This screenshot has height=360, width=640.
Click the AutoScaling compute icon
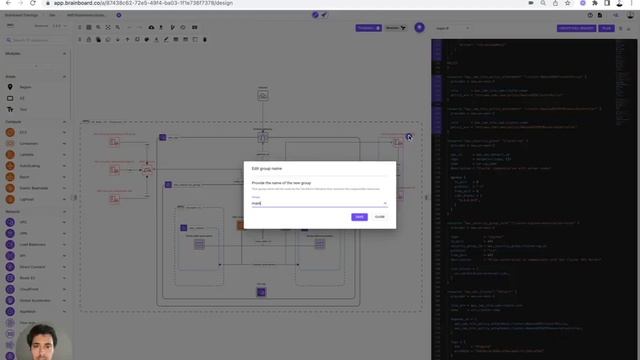(x=10, y=166)
